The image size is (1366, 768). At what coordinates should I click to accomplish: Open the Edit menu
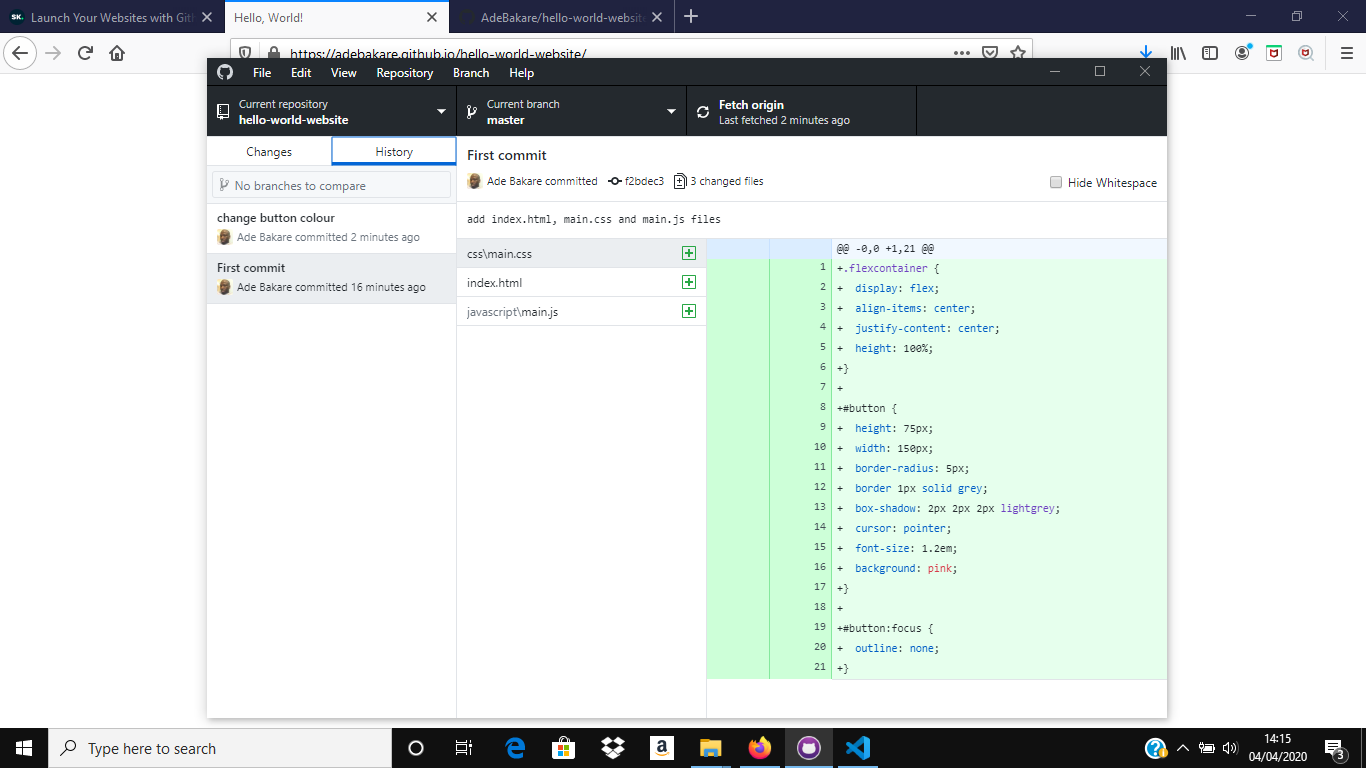pyautogui.click(x=301, y=73)
